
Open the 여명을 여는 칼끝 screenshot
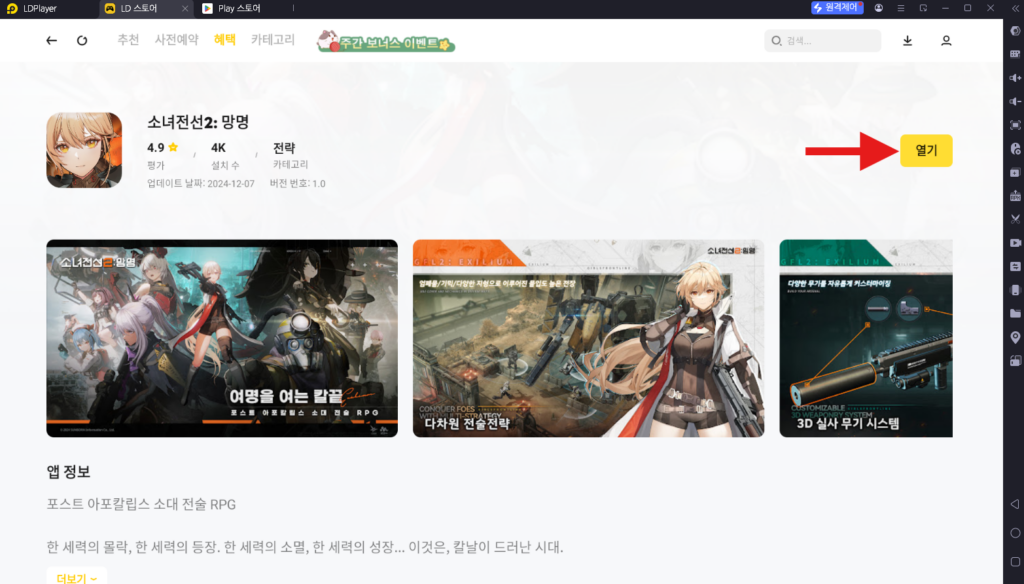pyautogui.click(x=222, y=338)
